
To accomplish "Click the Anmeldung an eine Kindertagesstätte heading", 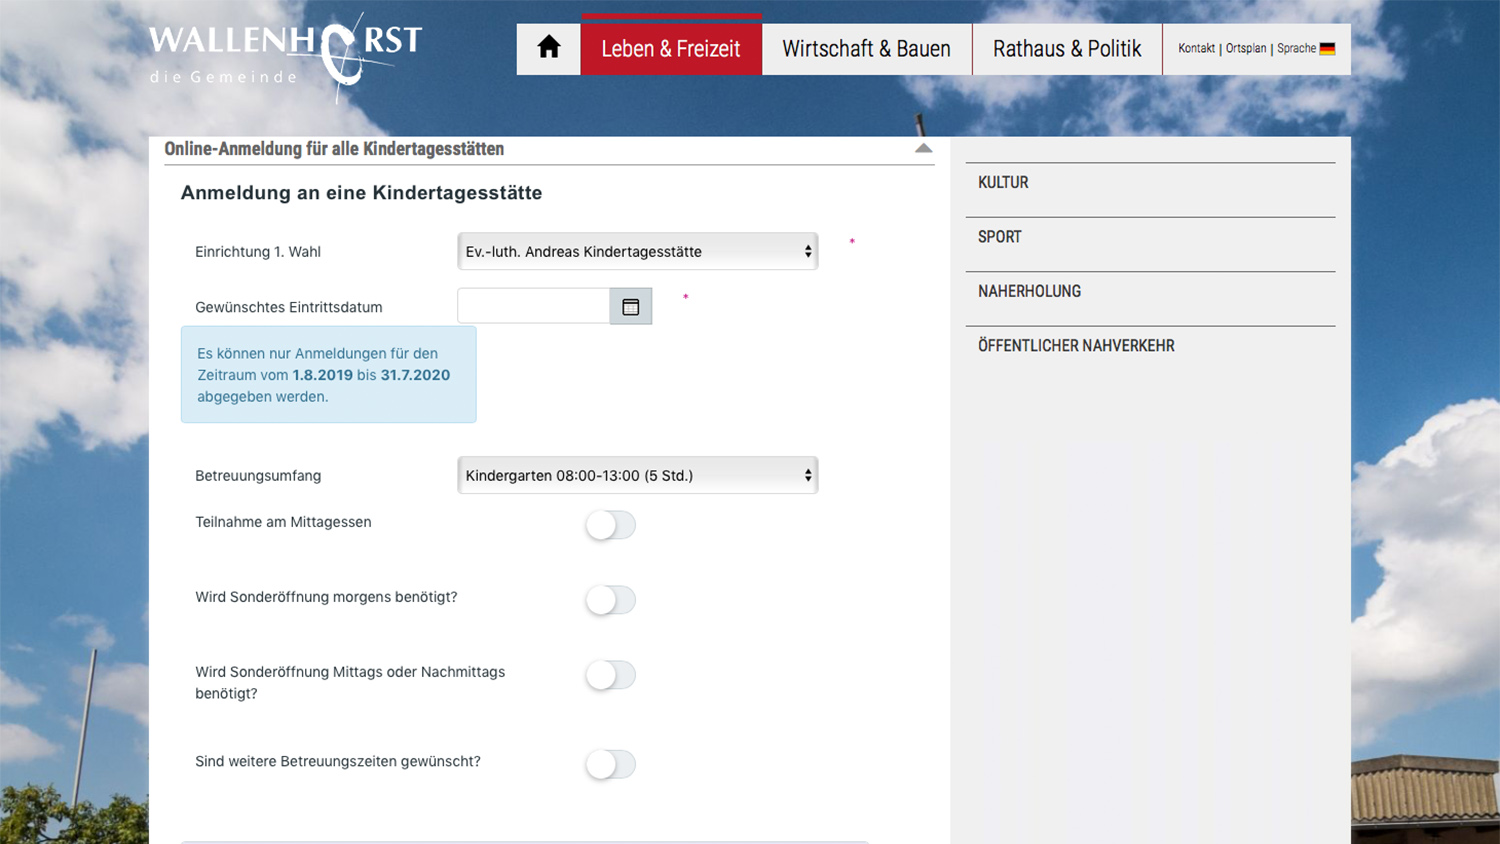I will [361, 193].
